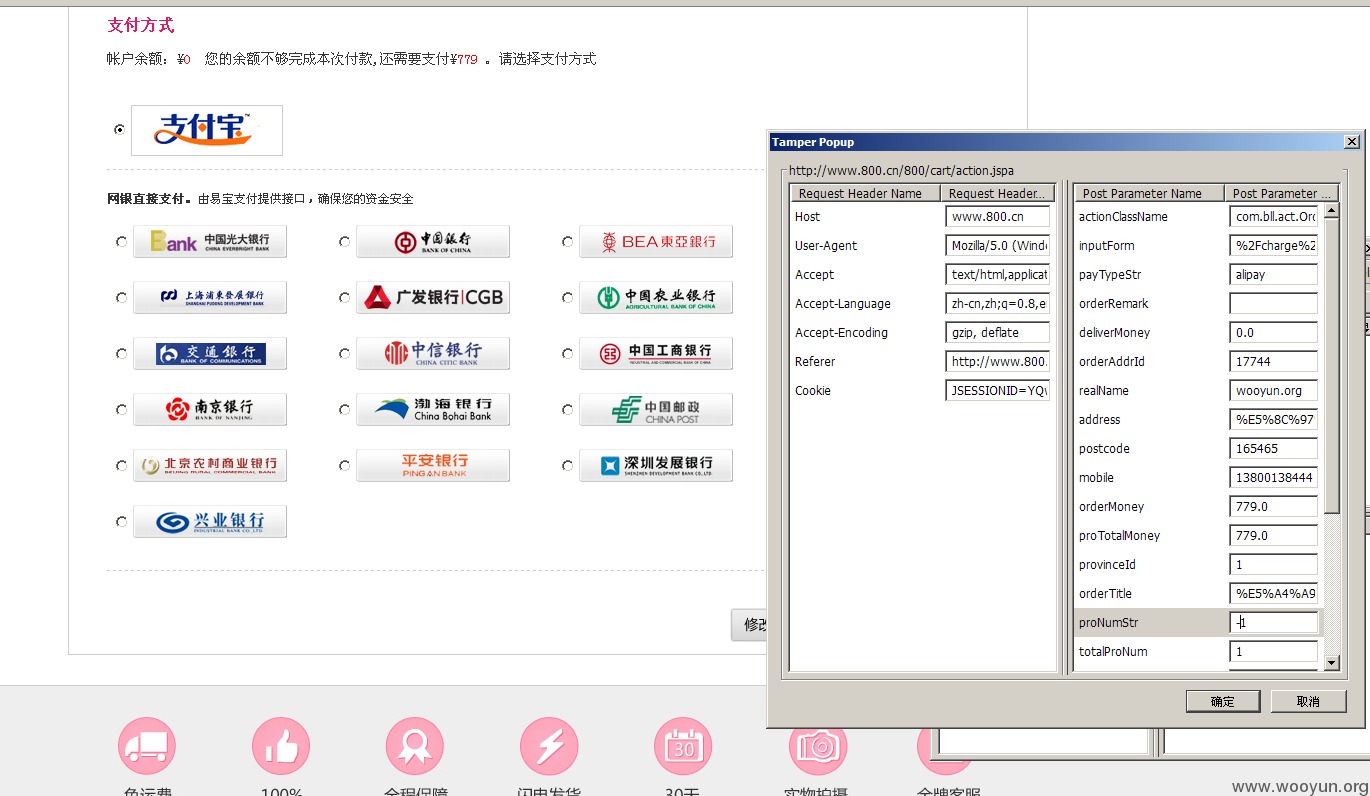Click the post parameter scrollbar thumb
The width and height of the screenshot is (1370, 796).
coord(1331,365)
